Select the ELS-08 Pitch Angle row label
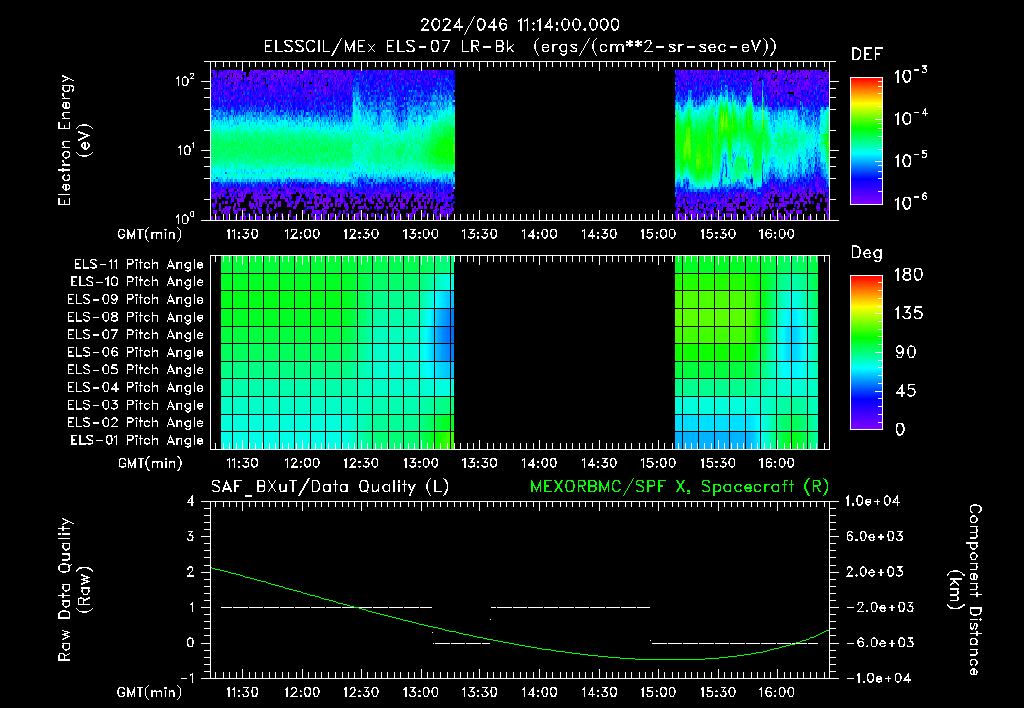The width and height of the screenshot is (1024, 708). [136, 317]
